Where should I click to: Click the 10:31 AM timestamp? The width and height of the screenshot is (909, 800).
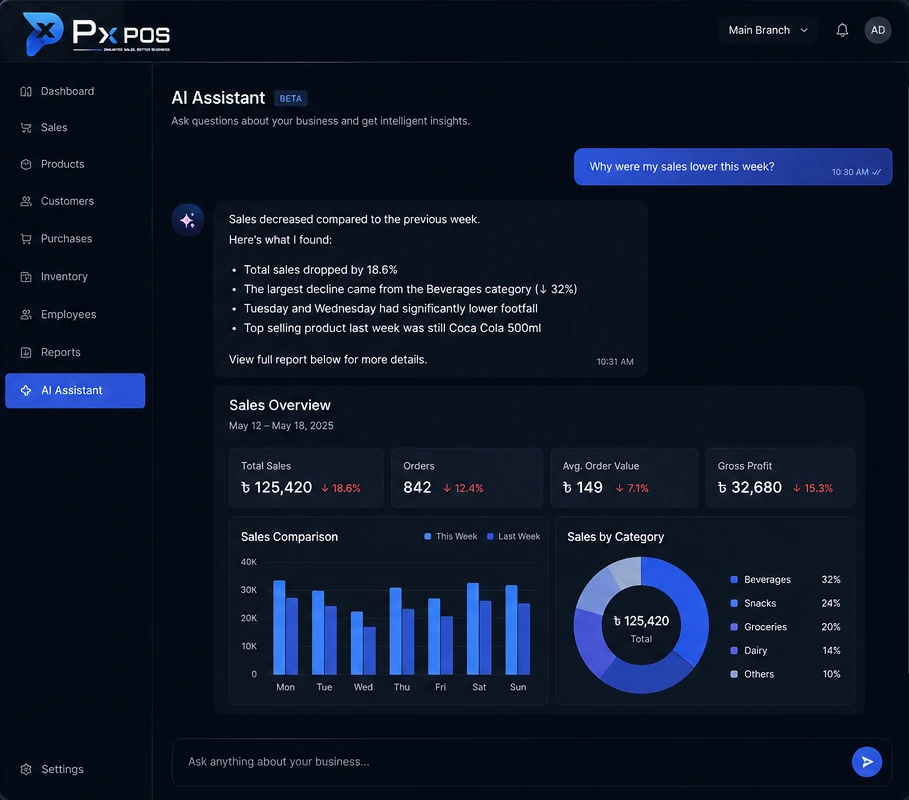[615, 362]
